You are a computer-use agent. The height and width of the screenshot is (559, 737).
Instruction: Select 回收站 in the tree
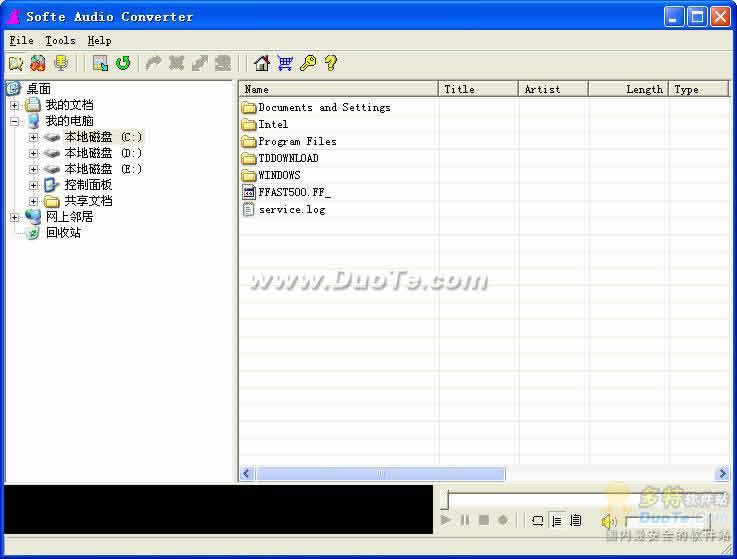pos(63,233)
